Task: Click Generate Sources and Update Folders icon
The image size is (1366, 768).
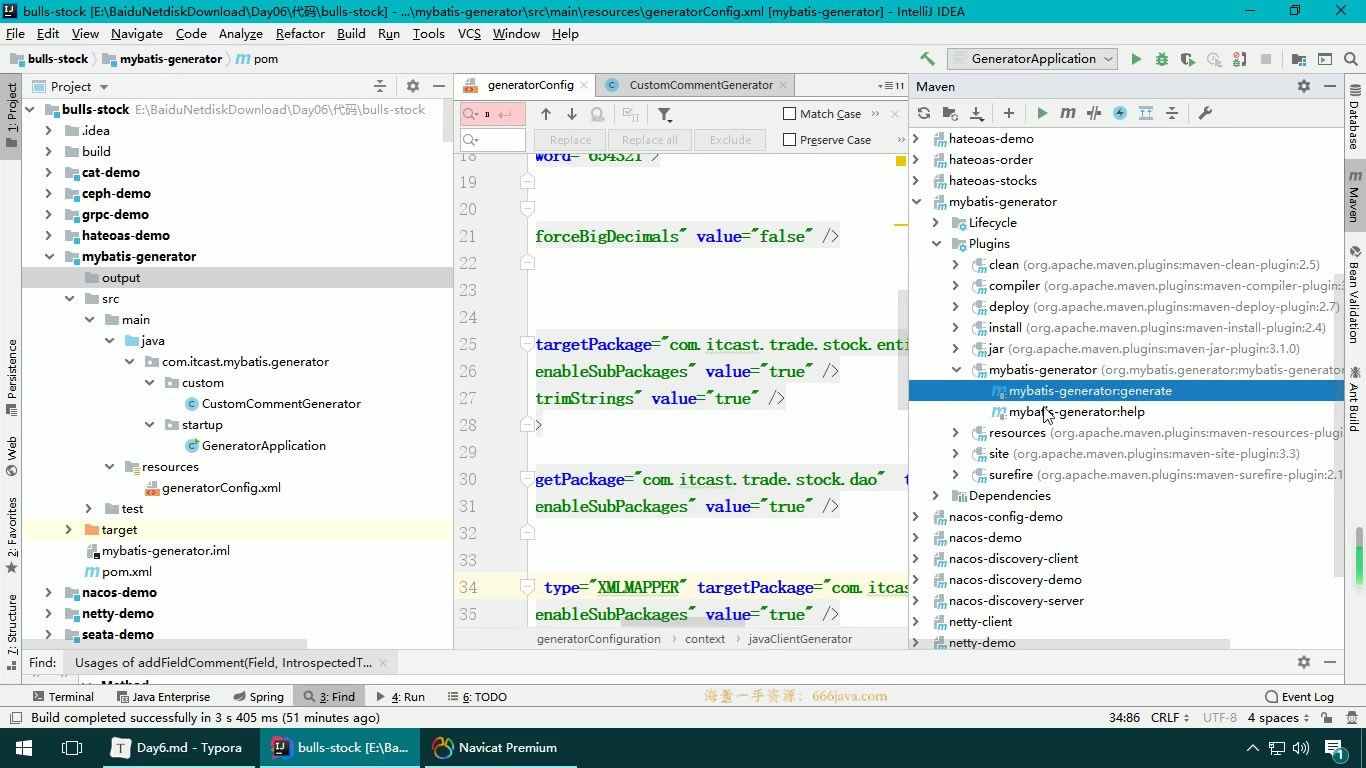Action: [x=950, y=113]
